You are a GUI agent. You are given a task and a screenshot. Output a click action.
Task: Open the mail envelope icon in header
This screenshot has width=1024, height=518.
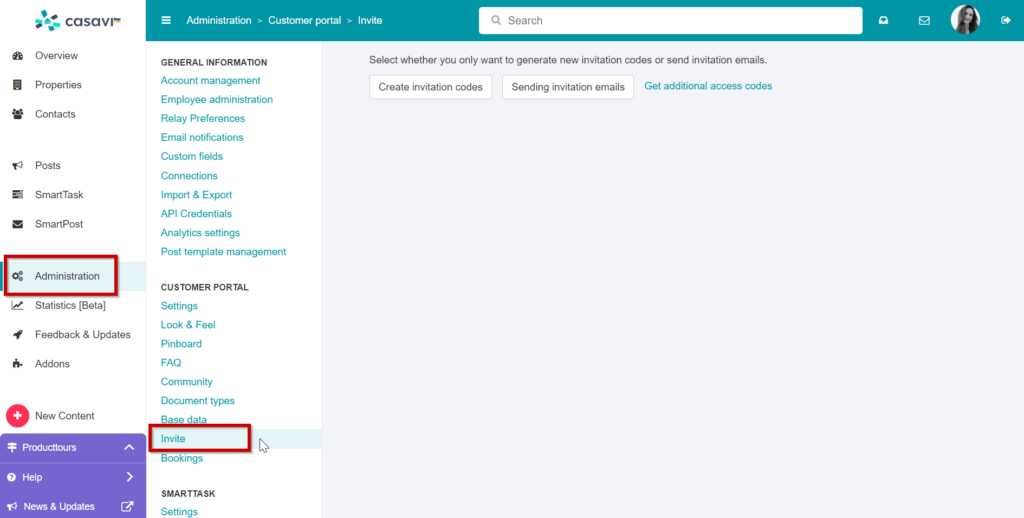pos(924,20)
